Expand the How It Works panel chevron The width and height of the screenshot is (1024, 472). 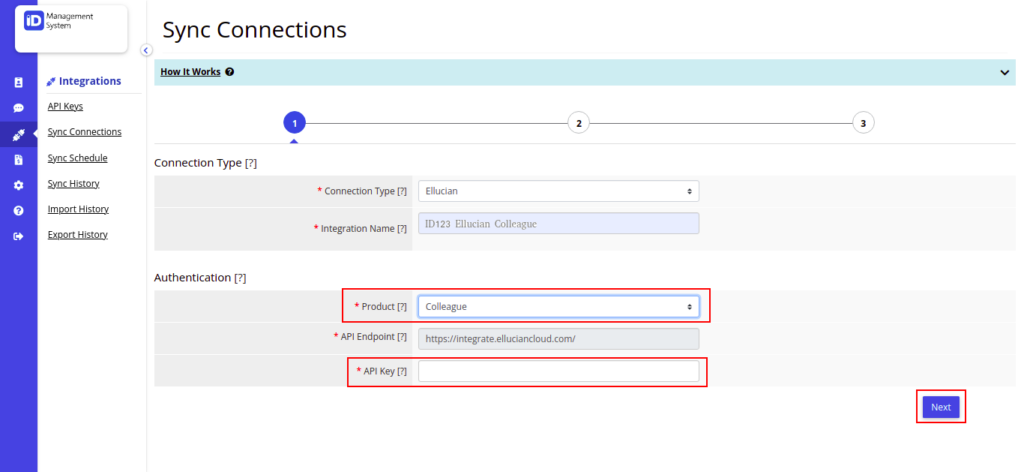pos(1004,72)
